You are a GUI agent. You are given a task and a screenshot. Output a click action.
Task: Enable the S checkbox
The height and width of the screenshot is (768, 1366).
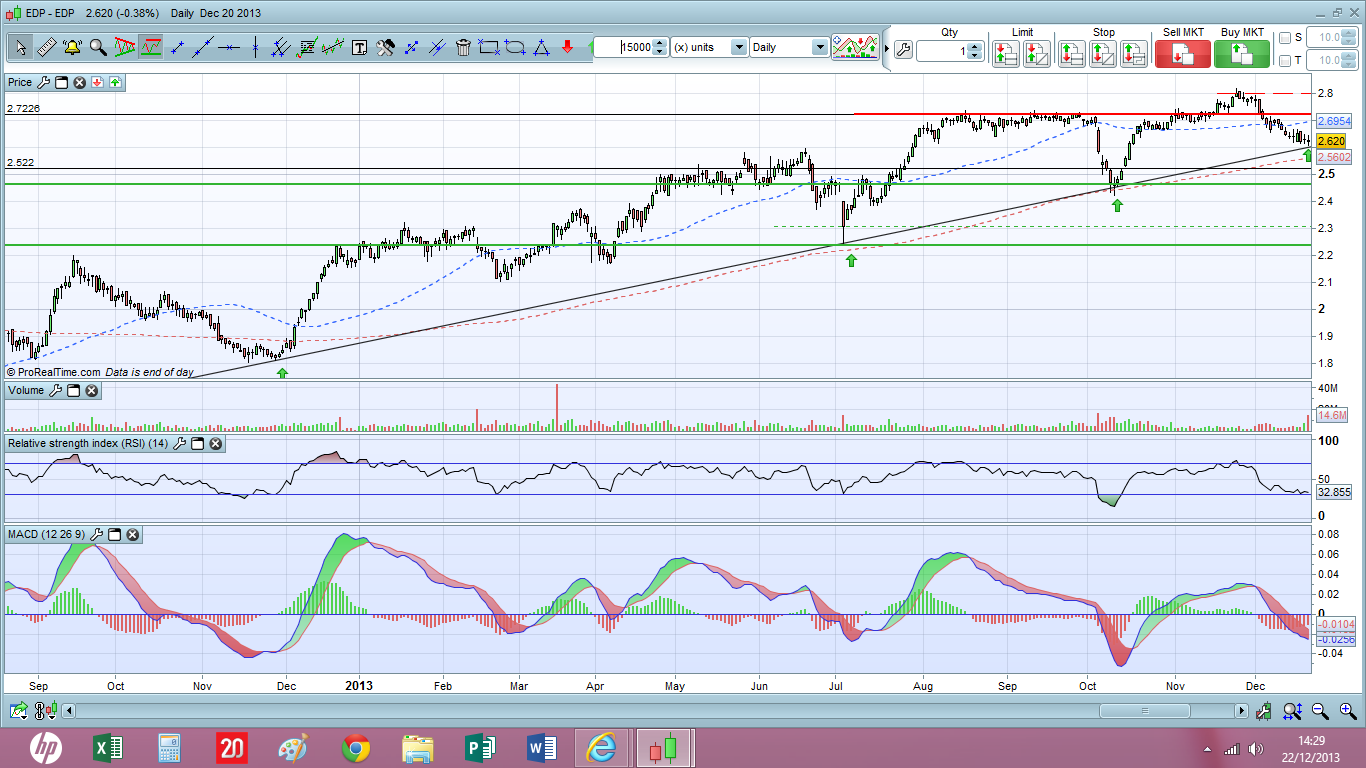1285,37
